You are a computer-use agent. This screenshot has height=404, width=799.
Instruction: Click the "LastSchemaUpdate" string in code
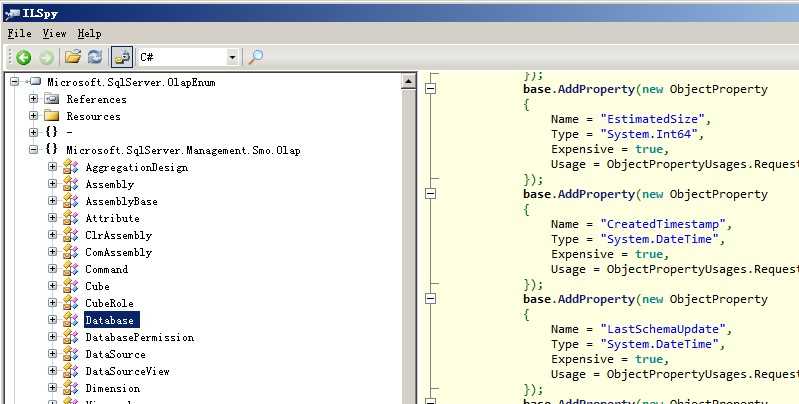point(663,329)
